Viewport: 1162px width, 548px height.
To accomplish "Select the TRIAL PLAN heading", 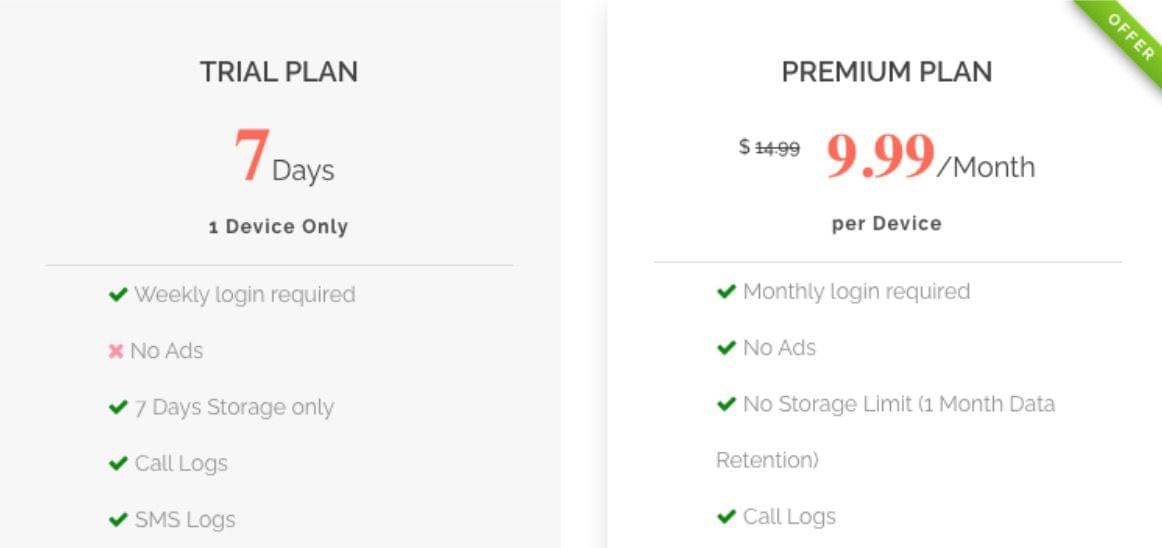I will (x=279, y=72).
